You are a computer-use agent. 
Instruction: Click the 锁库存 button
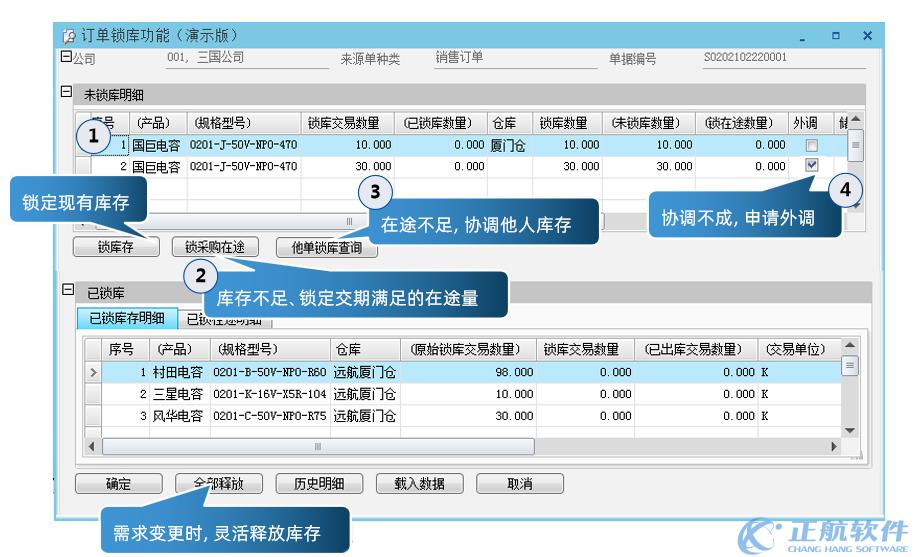tap(116, 247)
